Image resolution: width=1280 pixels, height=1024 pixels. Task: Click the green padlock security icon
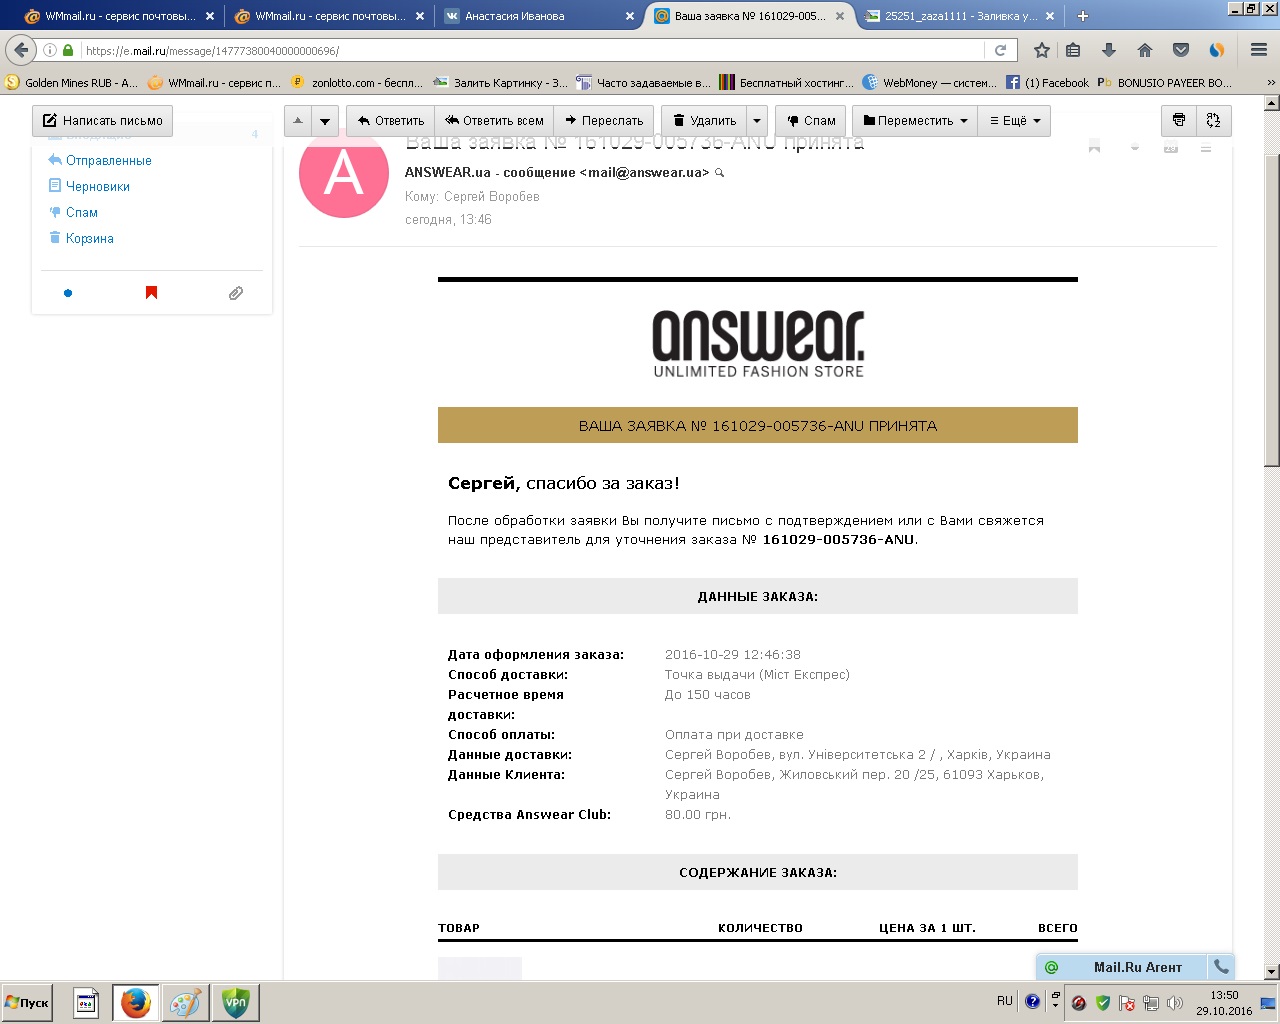(68, 50)
